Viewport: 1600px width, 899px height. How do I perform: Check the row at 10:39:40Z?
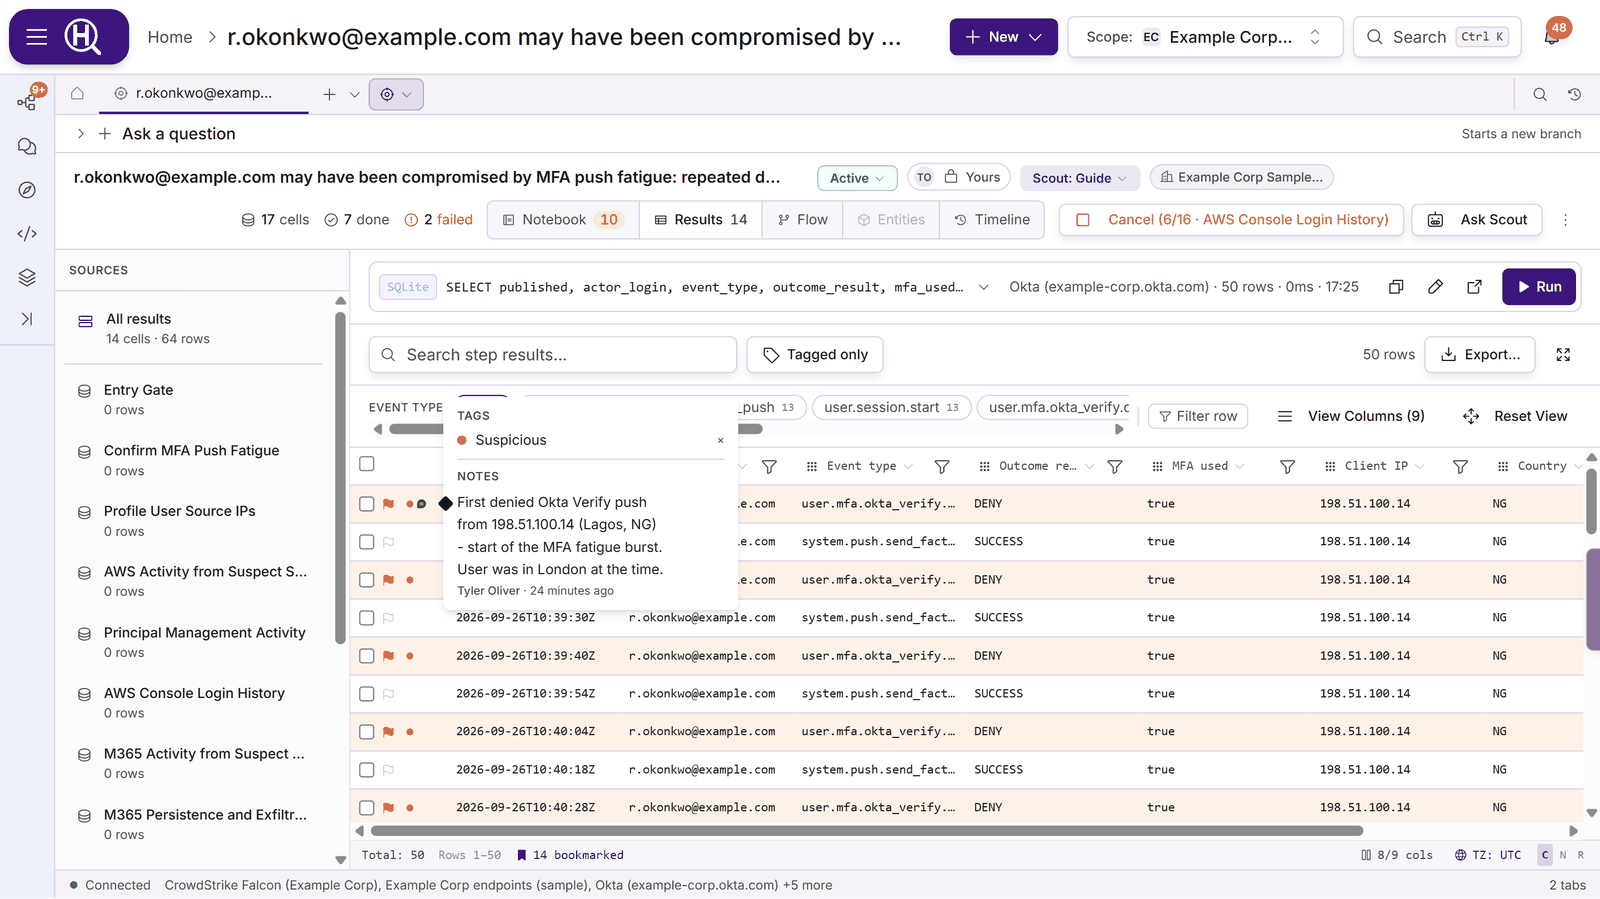pos(367,656)
